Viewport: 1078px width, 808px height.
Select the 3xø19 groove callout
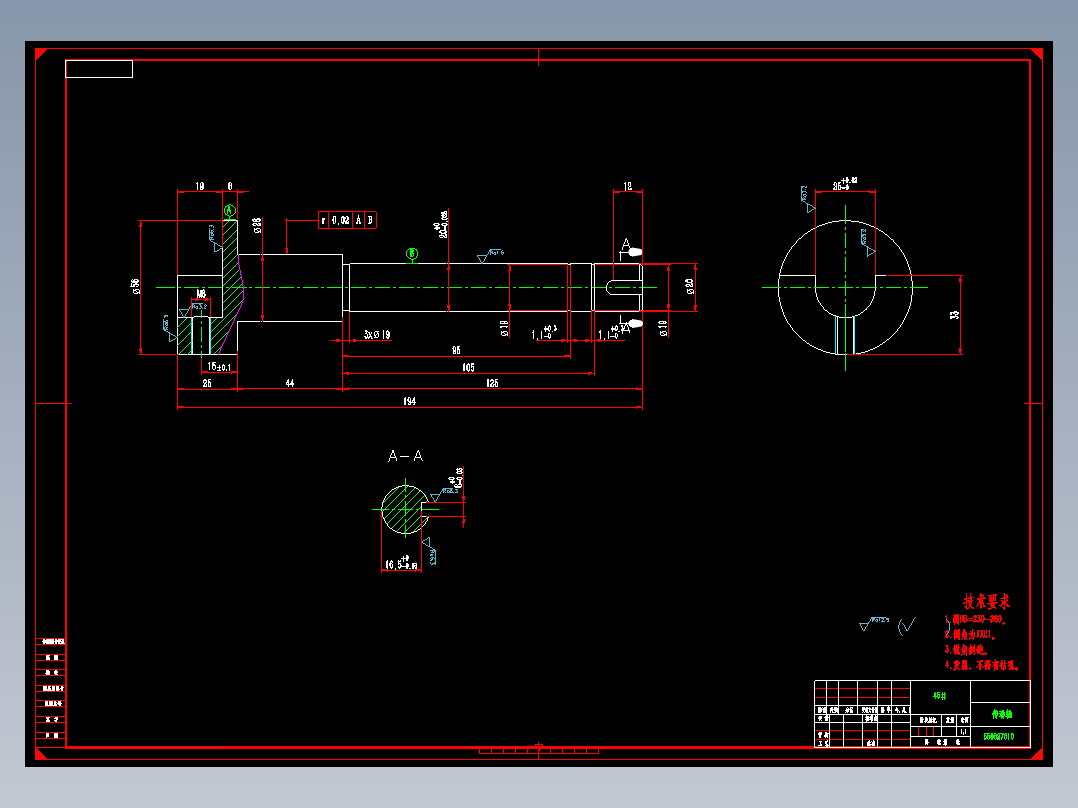coord(377,334)
